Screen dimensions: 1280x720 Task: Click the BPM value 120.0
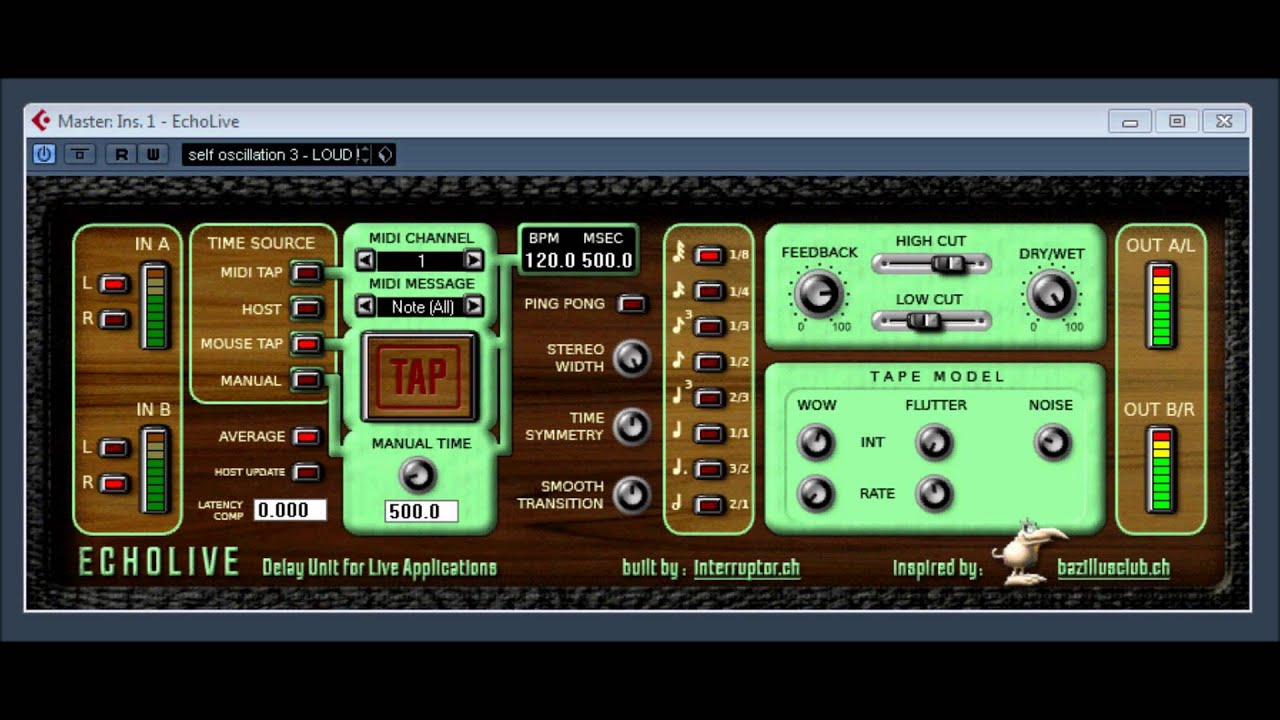(x=551, y=260)
